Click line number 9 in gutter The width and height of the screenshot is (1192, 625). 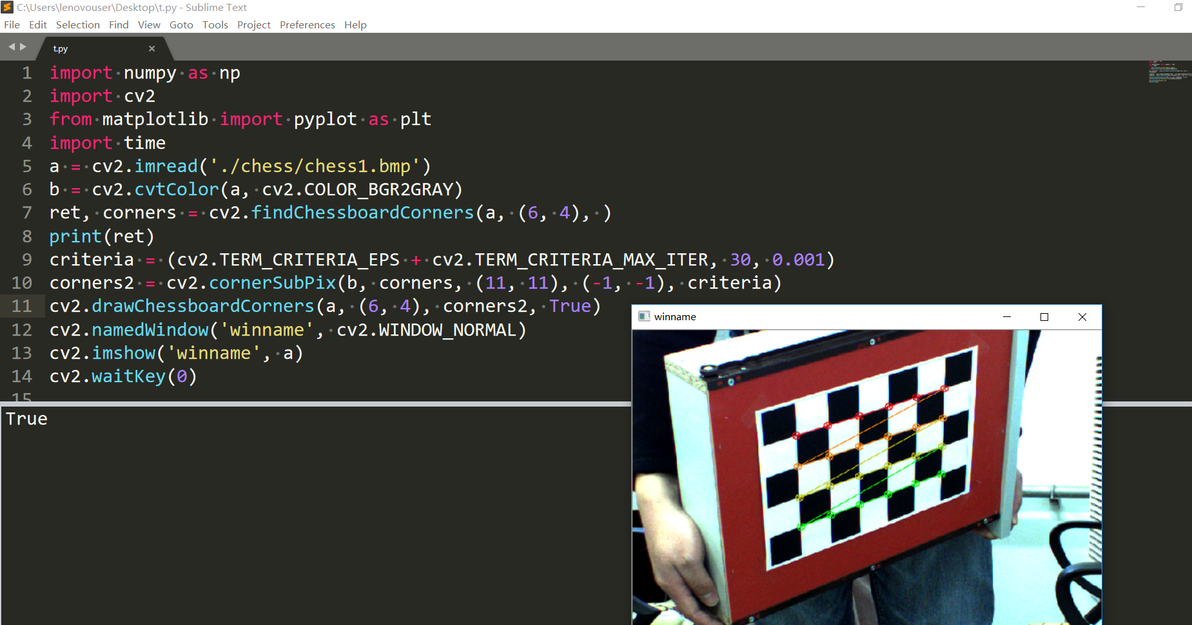click(27, 260)
